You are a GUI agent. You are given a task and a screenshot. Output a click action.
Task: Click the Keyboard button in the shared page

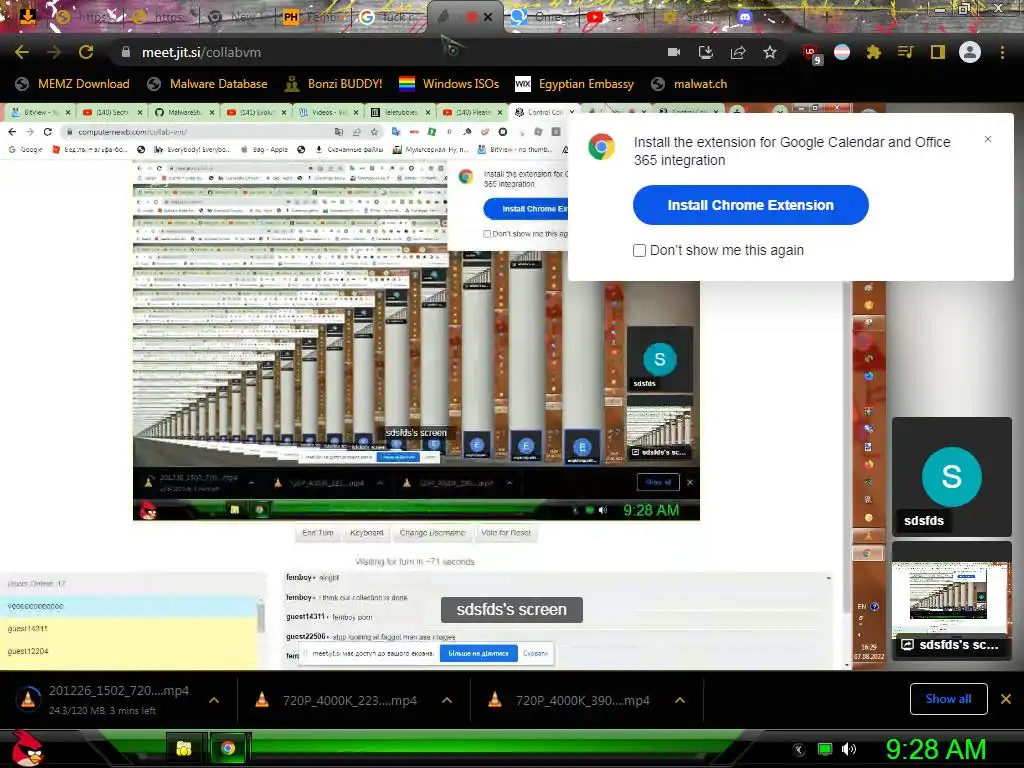click(x=366, y=533)
